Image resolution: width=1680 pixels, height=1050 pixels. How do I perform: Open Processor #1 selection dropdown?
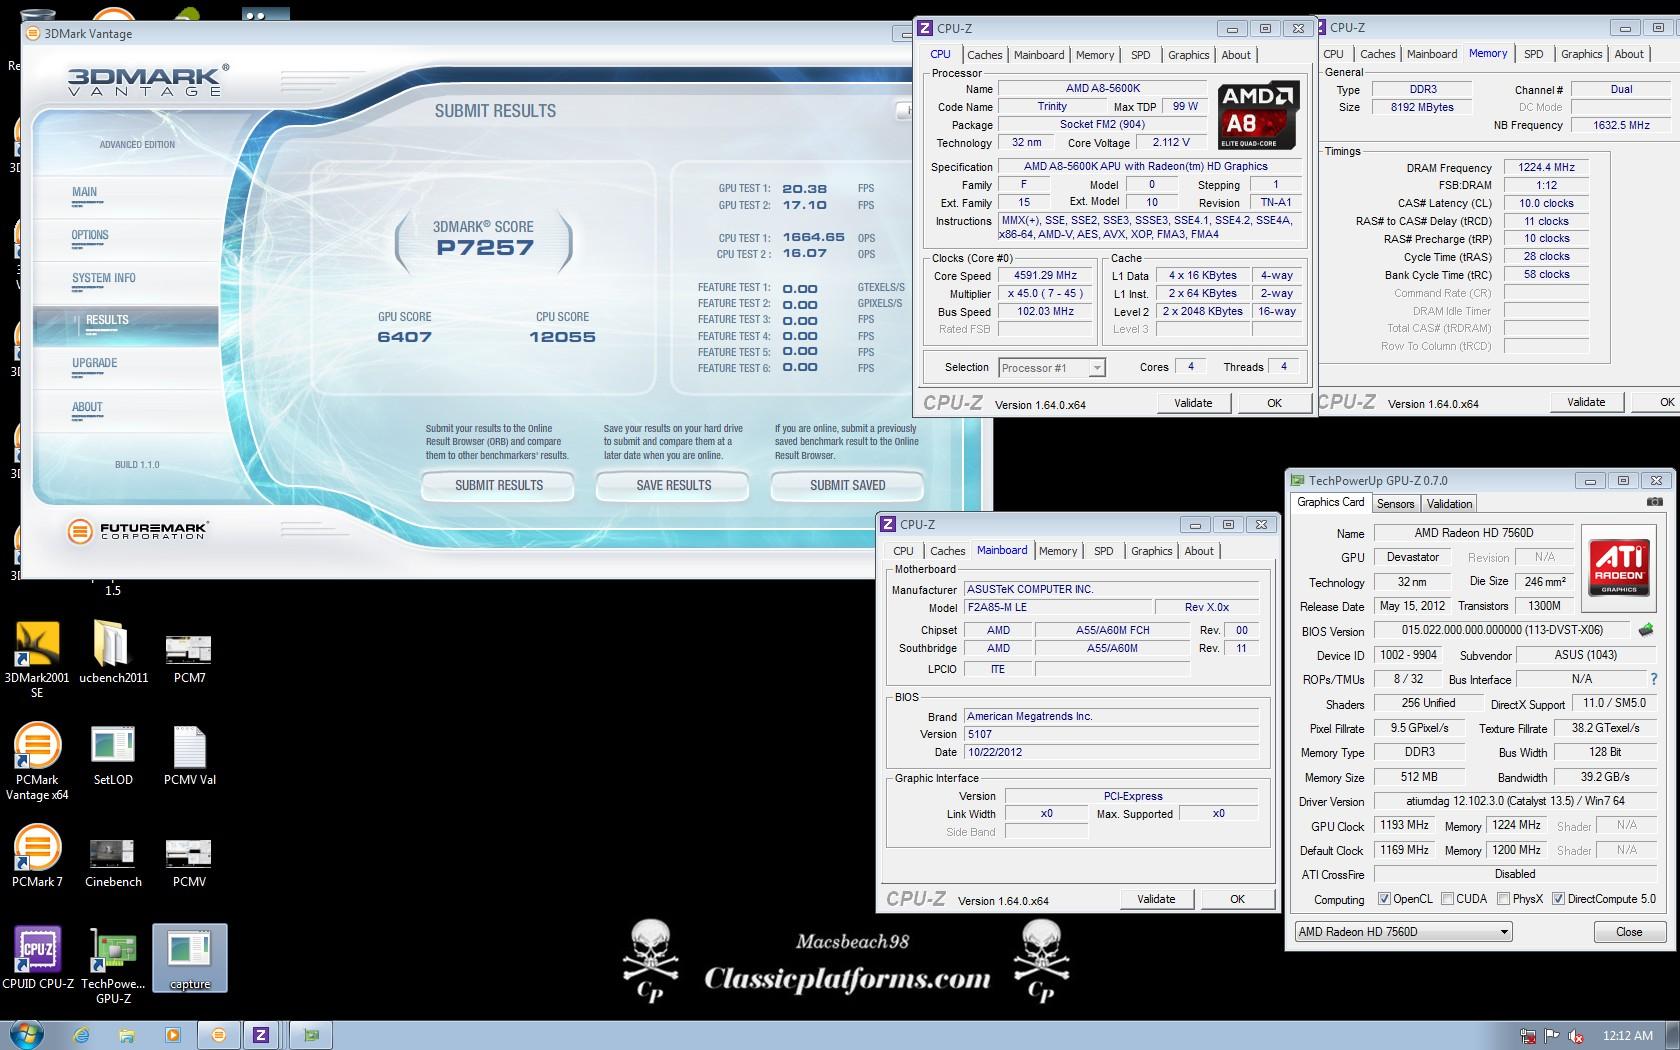(1052, 368)
